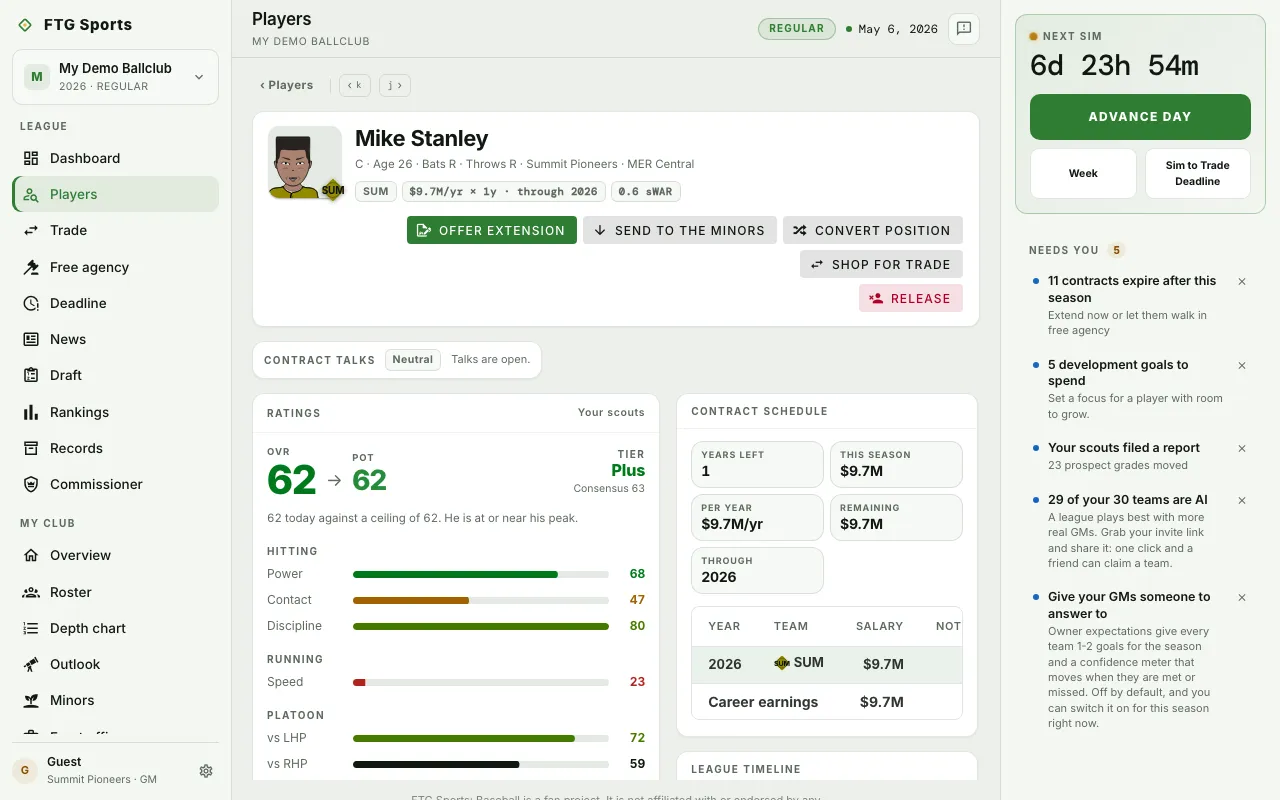
Task: Click Mike Stanley's player avatar
Action: [305, 163]
